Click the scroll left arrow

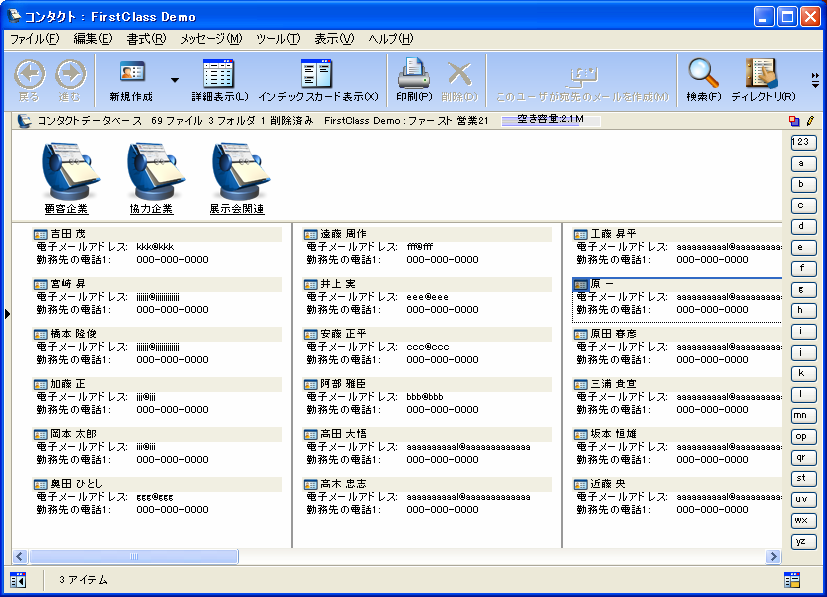click(x=20, y=556)
